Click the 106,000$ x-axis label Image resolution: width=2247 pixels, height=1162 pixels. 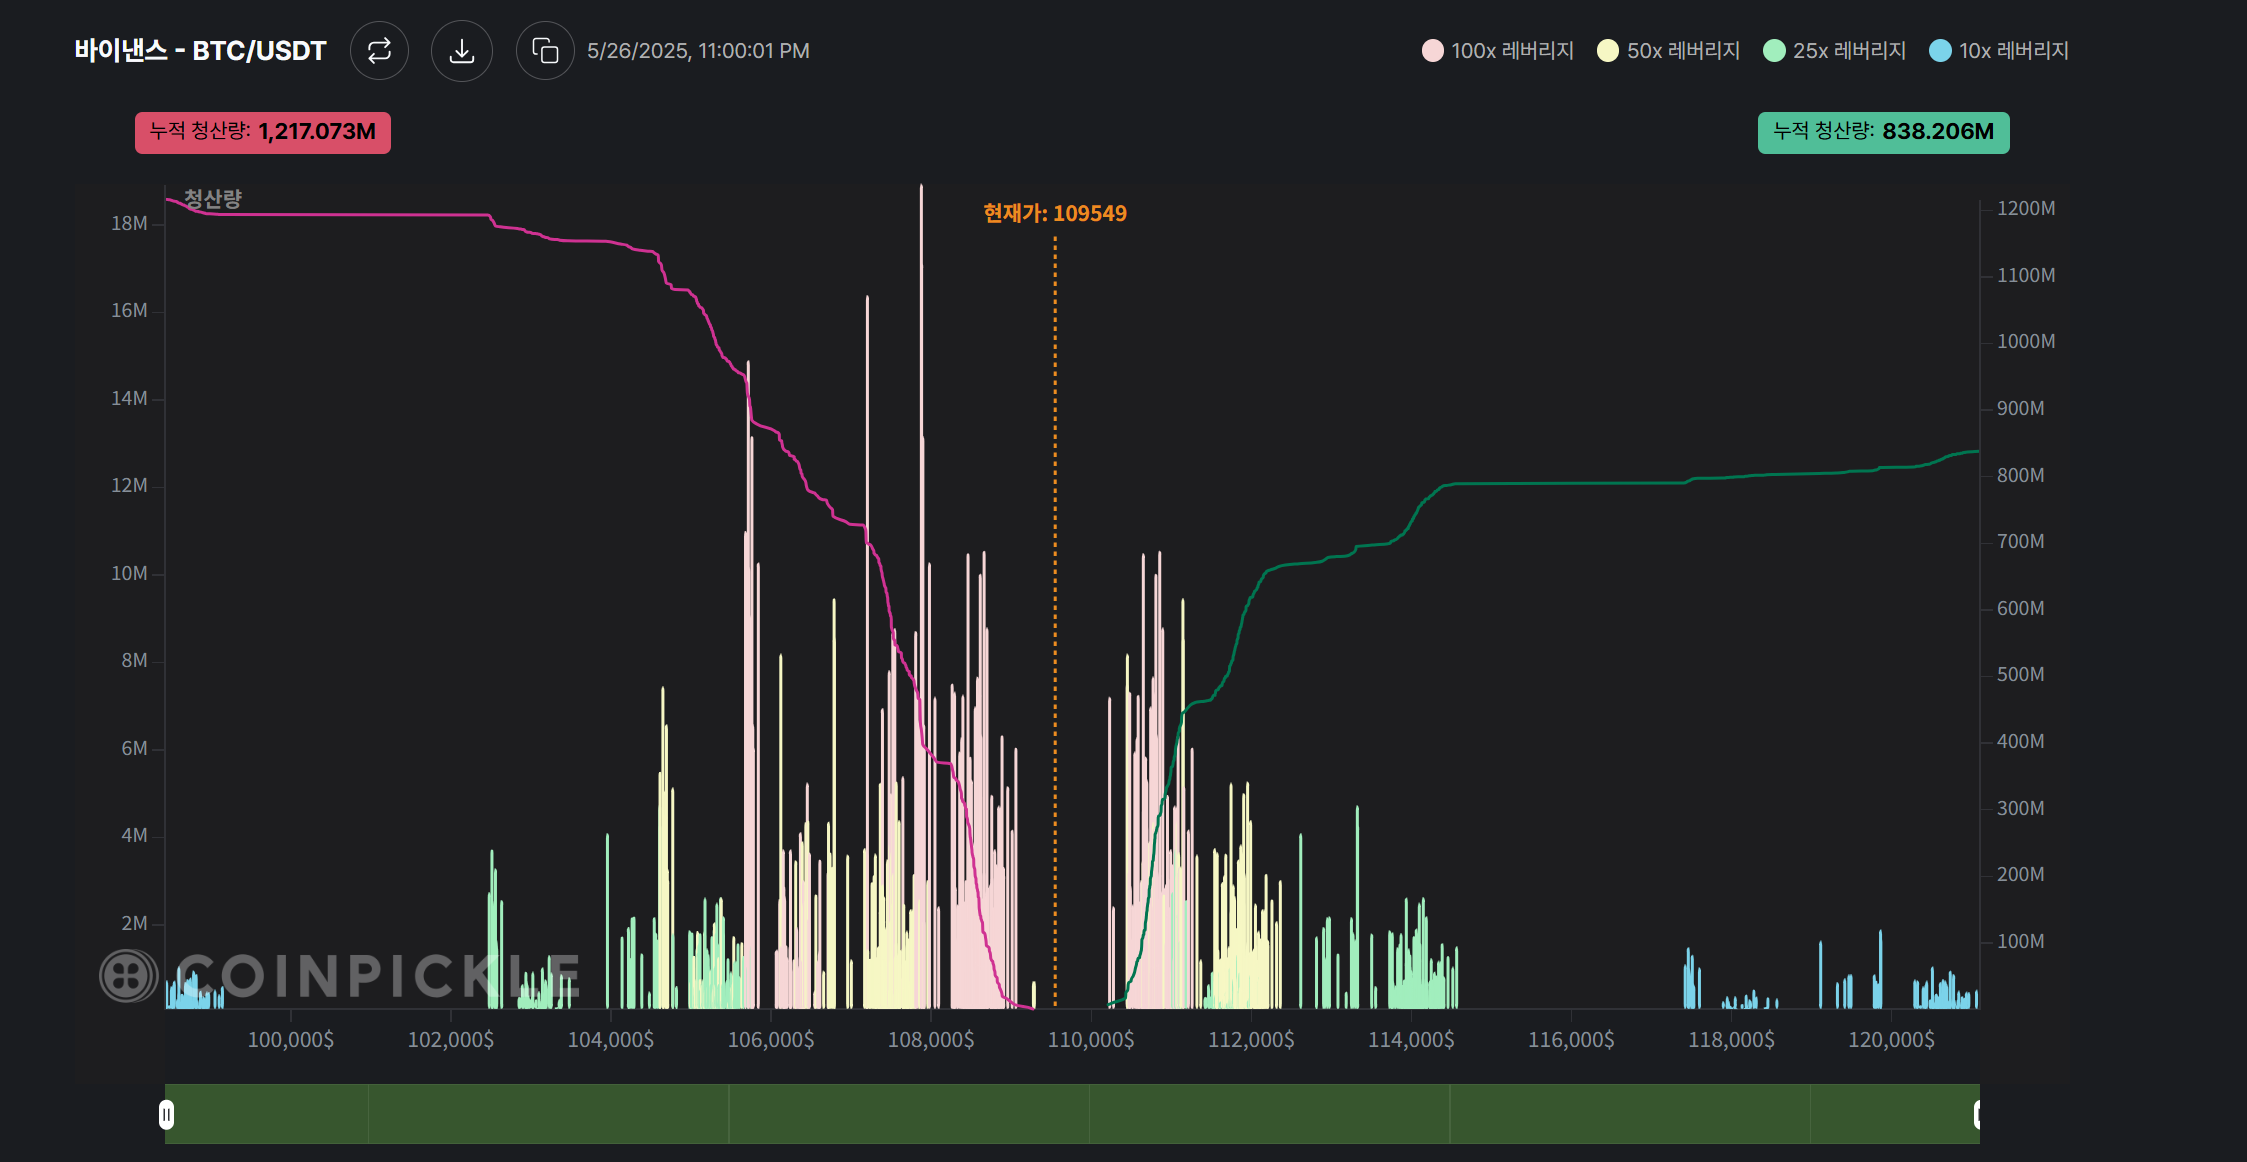[x=771, y=1040]
